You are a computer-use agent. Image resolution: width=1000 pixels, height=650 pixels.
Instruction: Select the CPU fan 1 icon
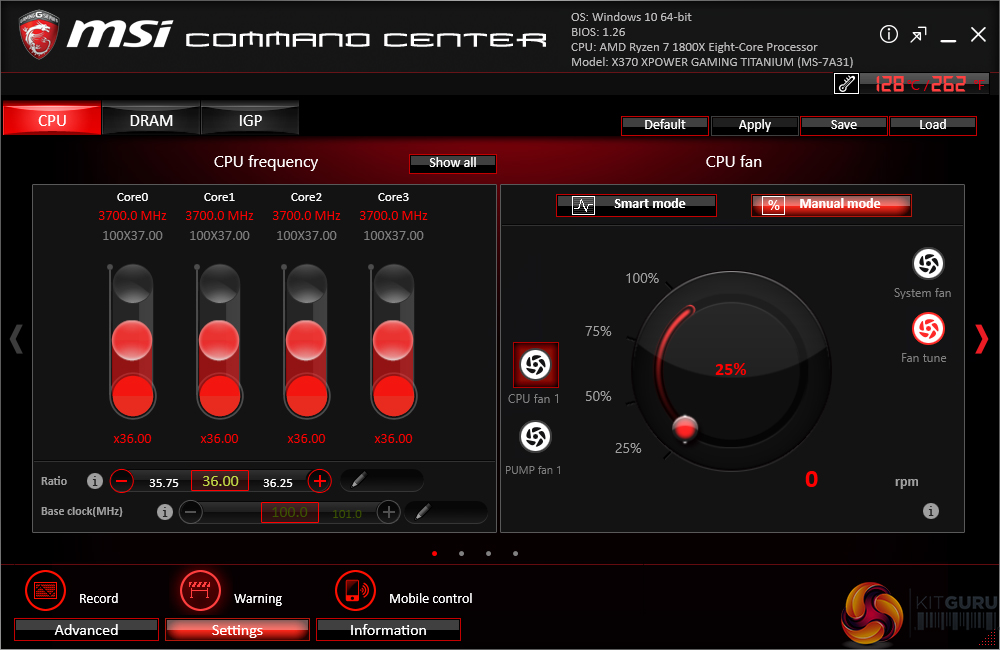(536, 365)
